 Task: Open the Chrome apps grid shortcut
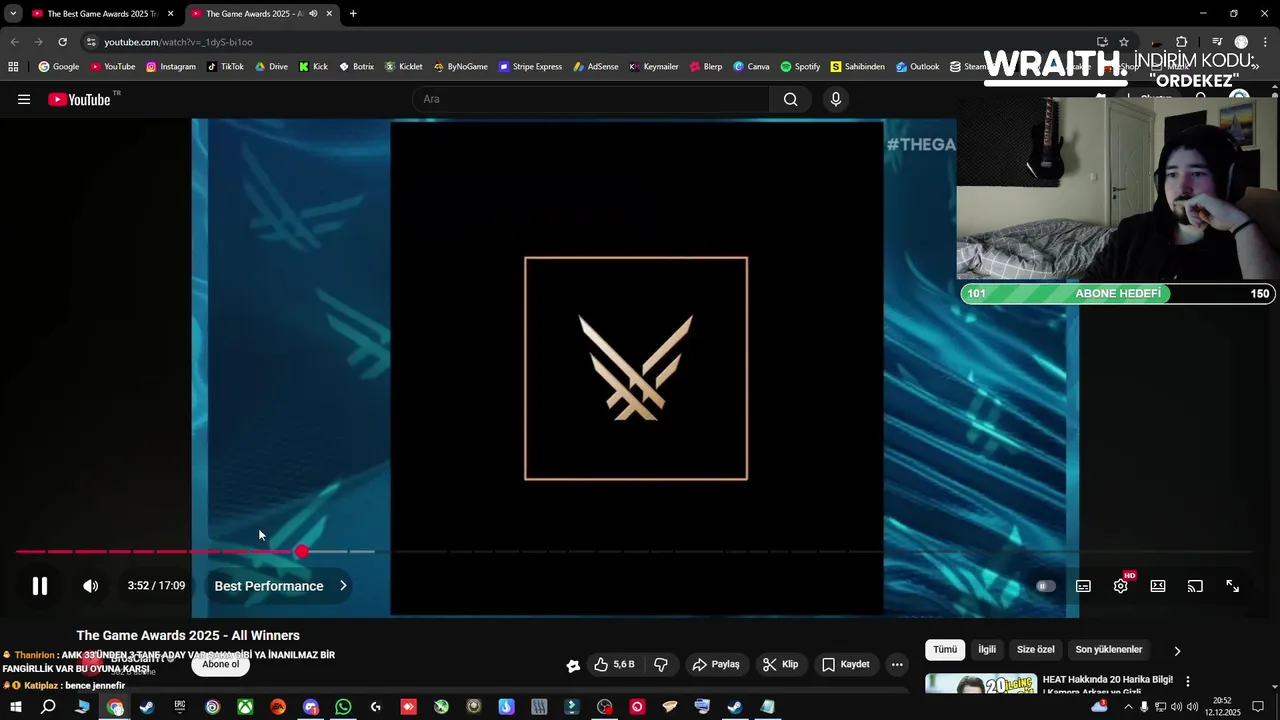(x=13, y=67)
